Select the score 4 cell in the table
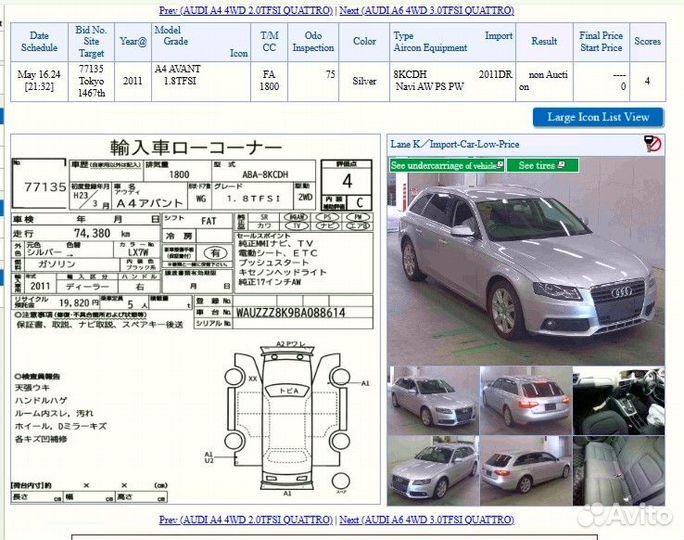Screen dimensions: 684x540 pyautogui.click(x=647, y=81)
